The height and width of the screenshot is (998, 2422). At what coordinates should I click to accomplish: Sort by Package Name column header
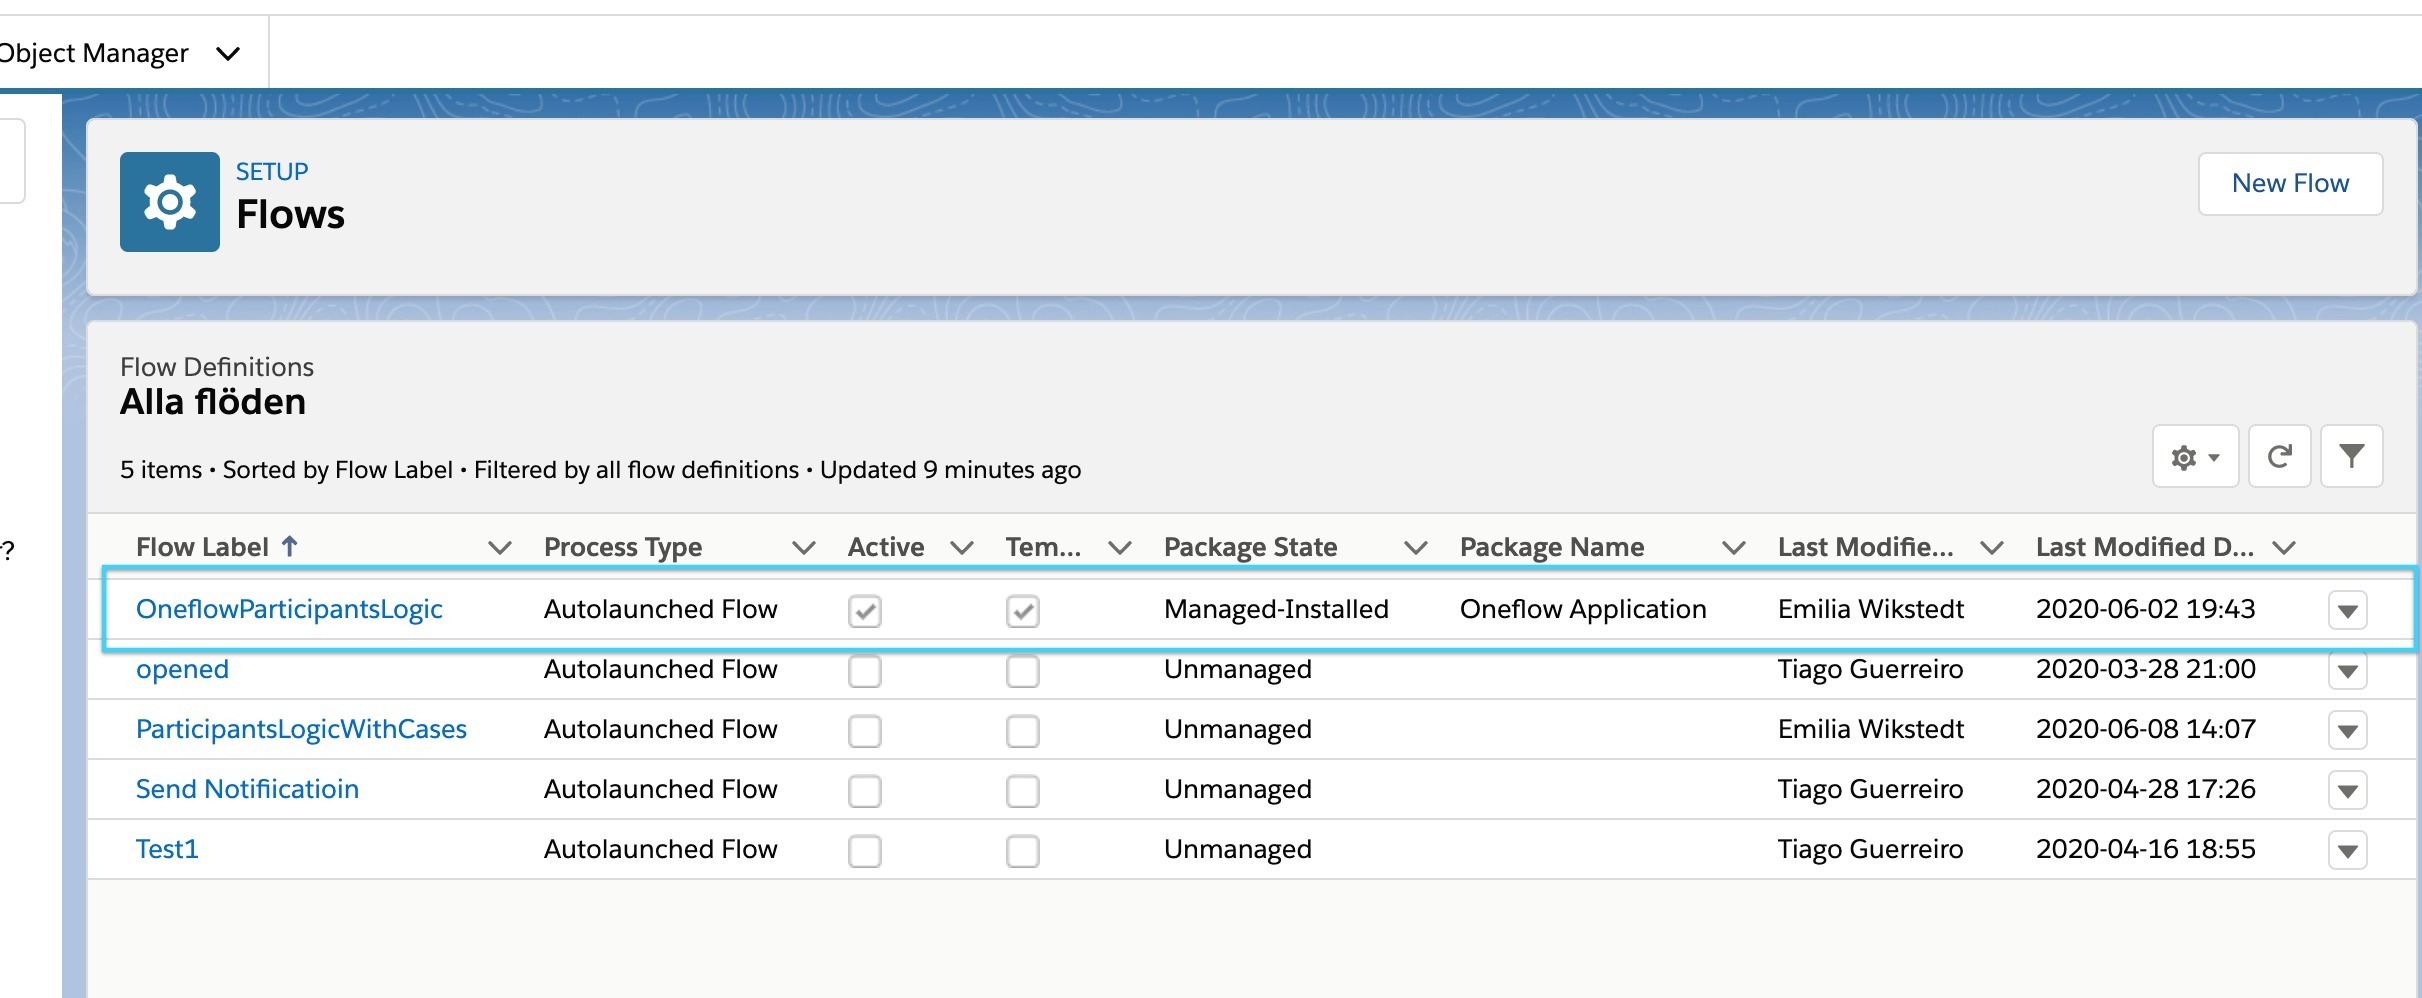[1551, 547]
